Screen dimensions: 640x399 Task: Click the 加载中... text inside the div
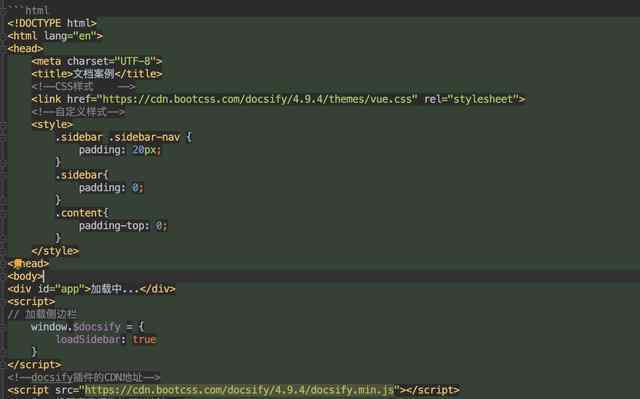[x=115, y=289]
